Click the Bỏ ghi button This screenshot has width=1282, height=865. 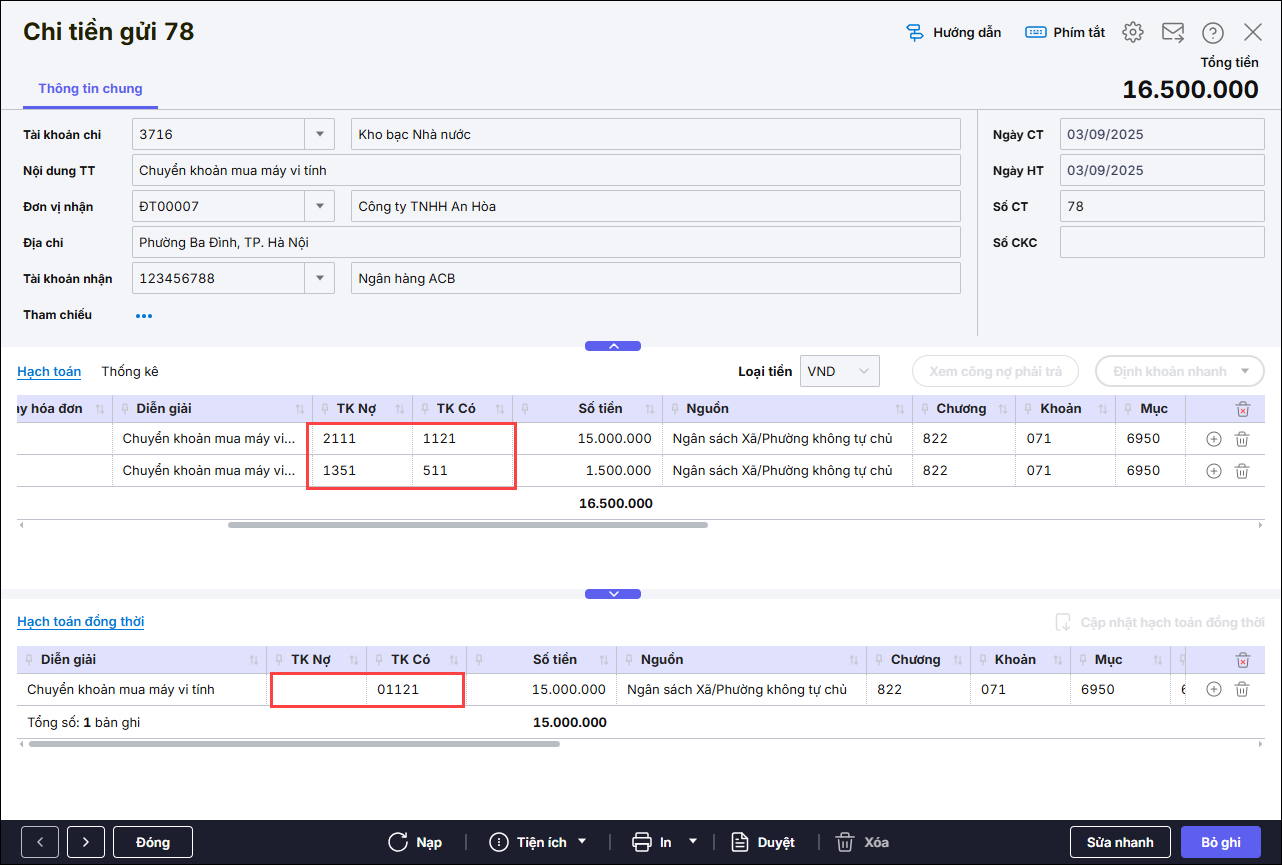coord(1221,842)
